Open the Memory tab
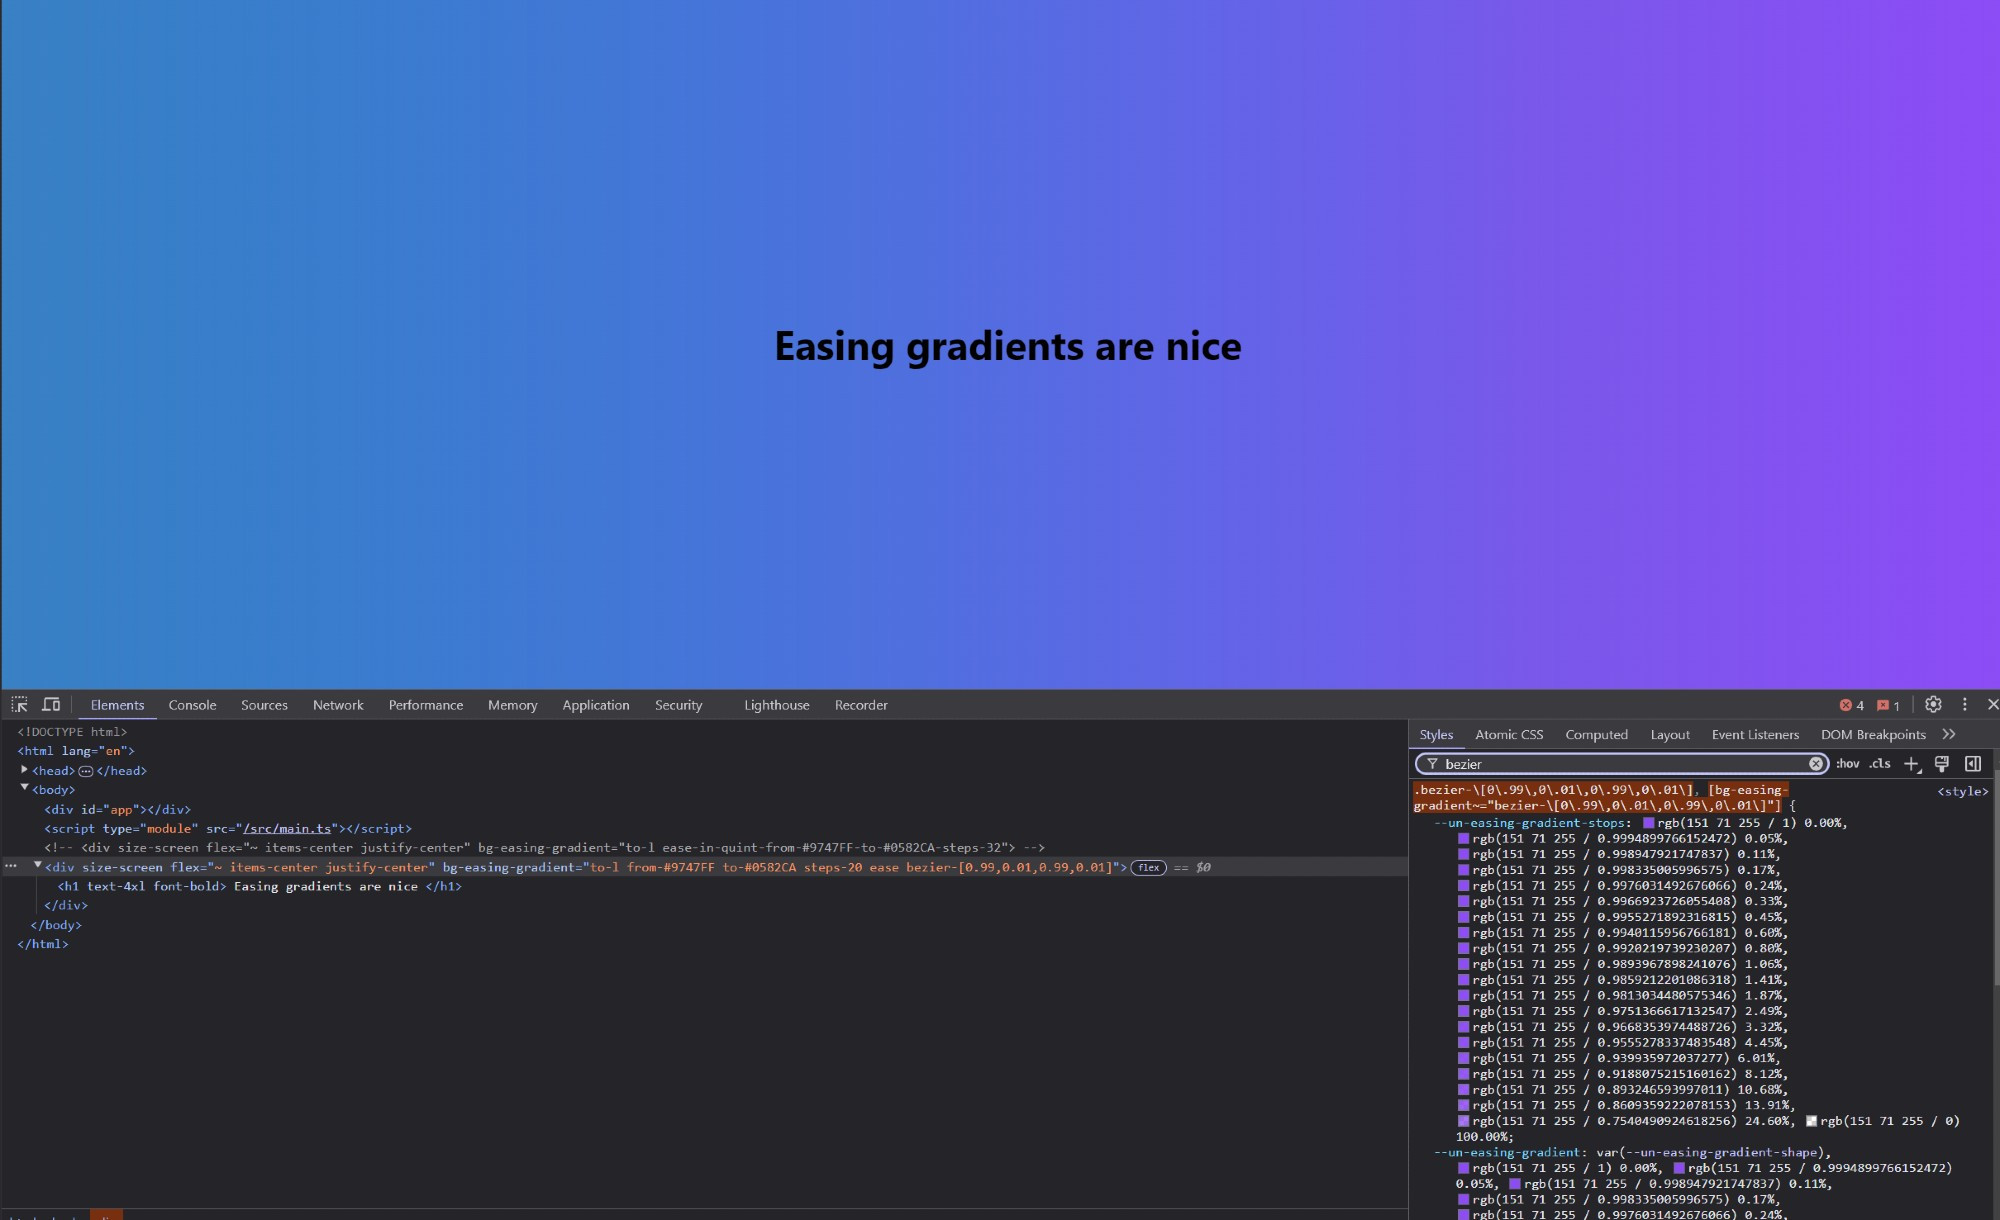 point(513,705)
